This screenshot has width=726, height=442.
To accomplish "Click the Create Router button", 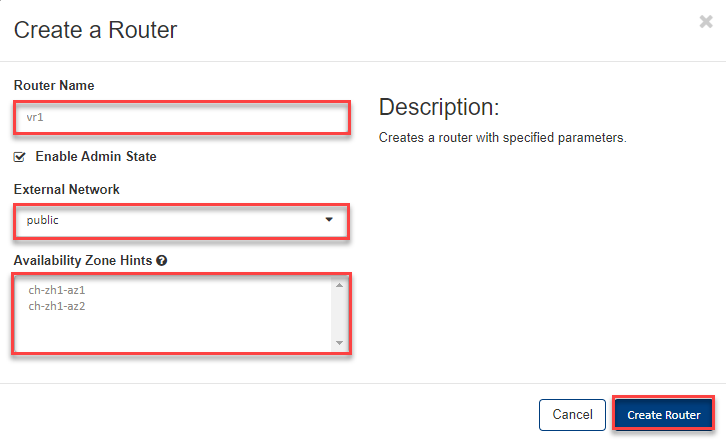I will click(x=663, y=414).
